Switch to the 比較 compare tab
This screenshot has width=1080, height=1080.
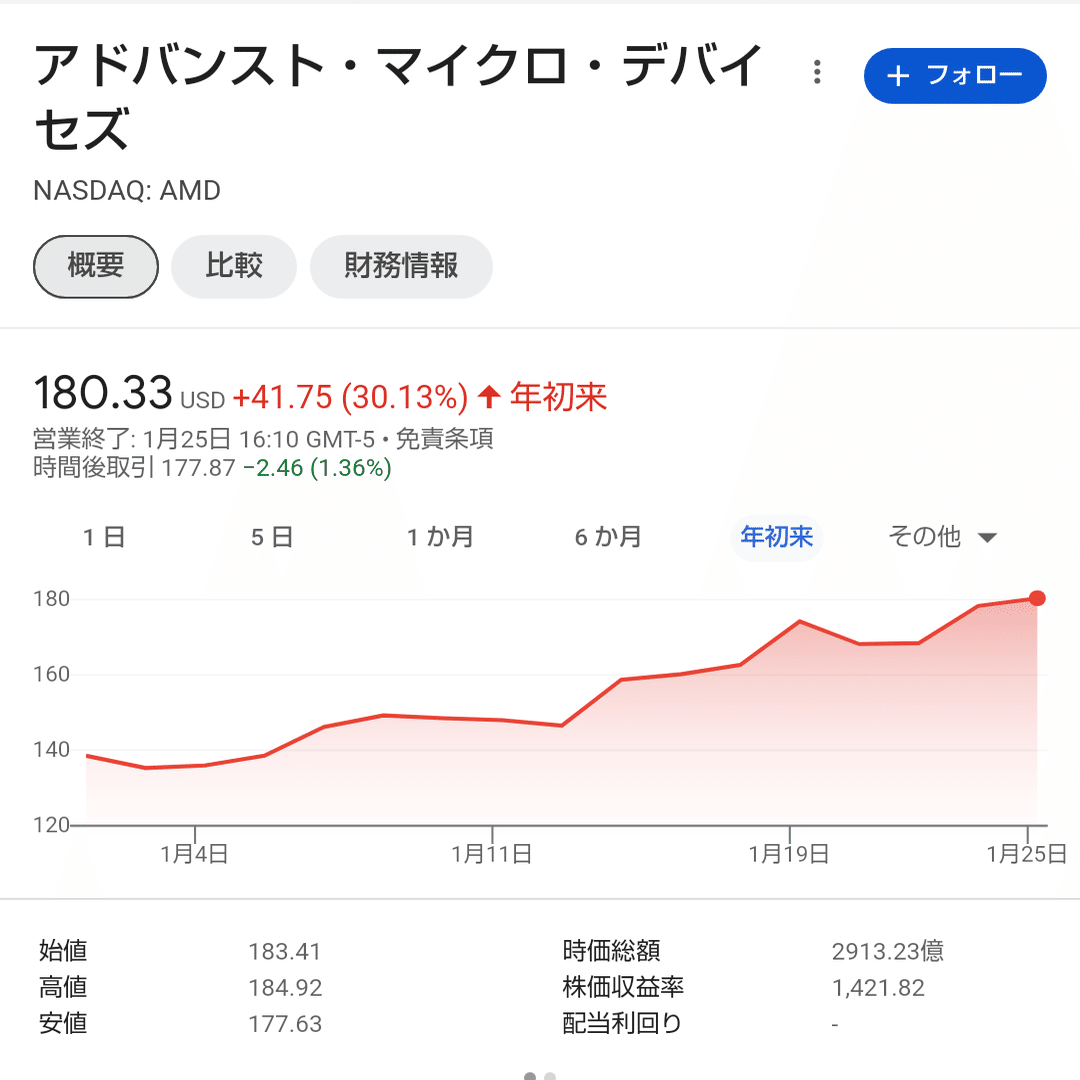pyautogui.click(x=233, y=267)
